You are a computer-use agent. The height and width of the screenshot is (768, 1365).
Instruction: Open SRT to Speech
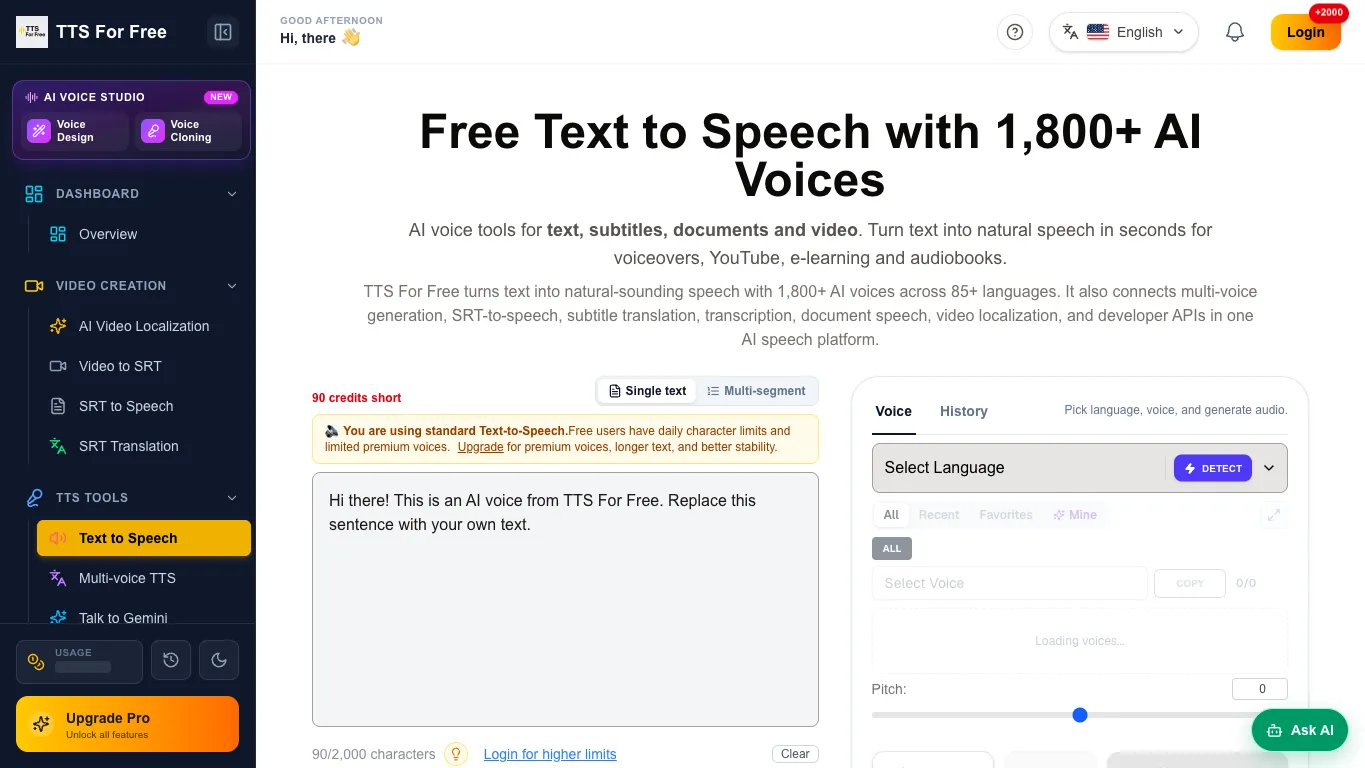tap(144, 406)
